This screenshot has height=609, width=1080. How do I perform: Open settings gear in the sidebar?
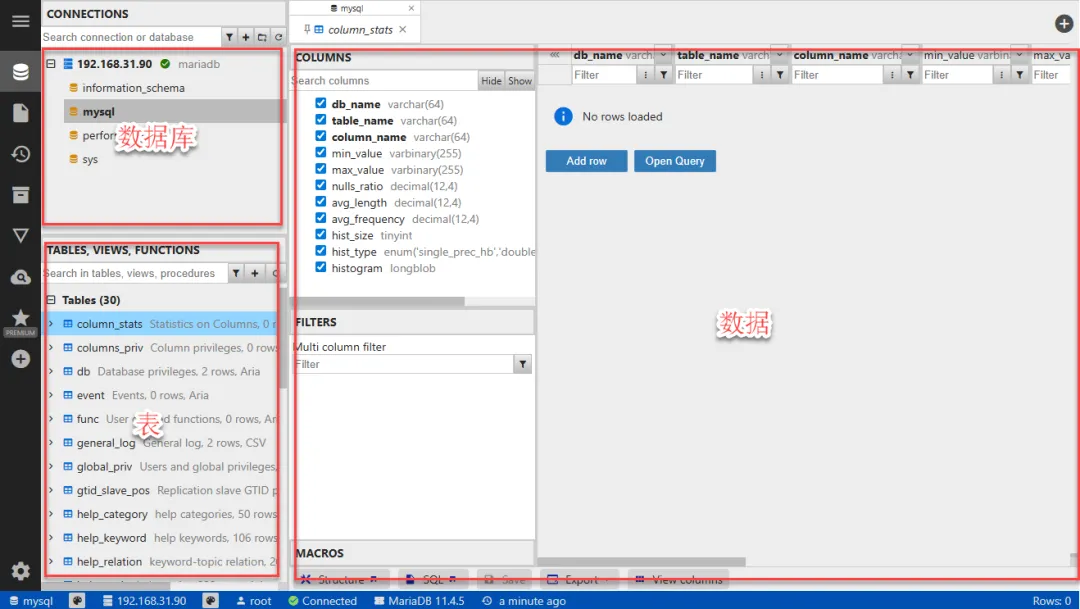point(21,570)
